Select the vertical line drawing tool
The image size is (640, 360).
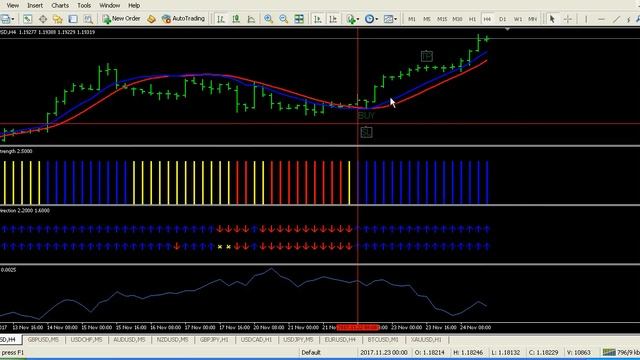coord(586,19)
